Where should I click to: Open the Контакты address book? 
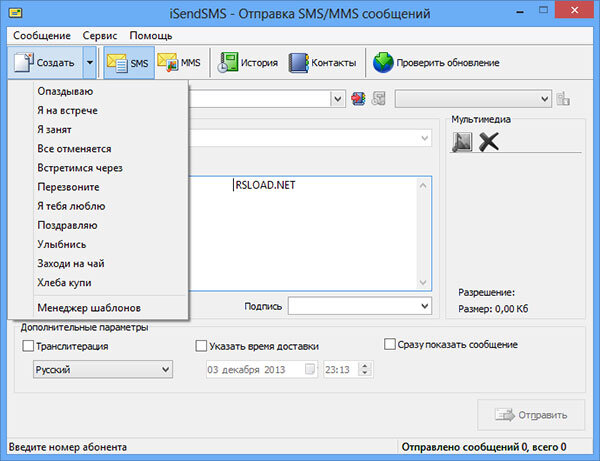pyautogui.click(x=322, y=63)
